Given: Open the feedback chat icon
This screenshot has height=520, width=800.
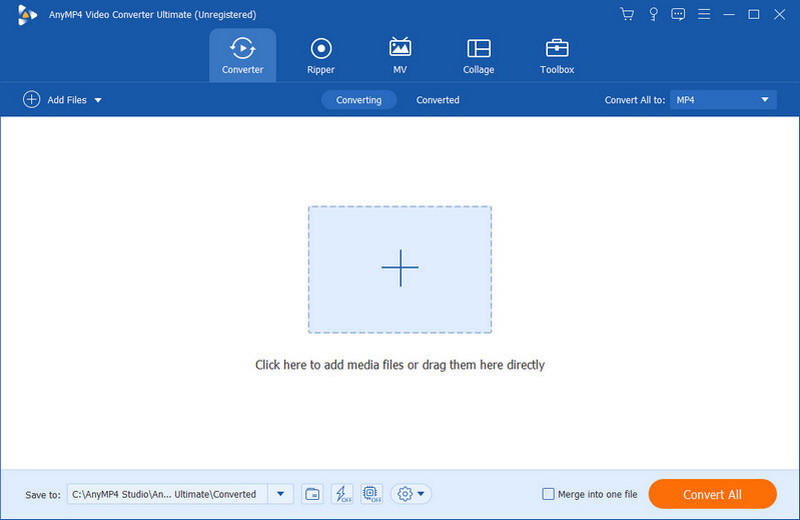Looking at the screenshot, I should tap(679, 14).
